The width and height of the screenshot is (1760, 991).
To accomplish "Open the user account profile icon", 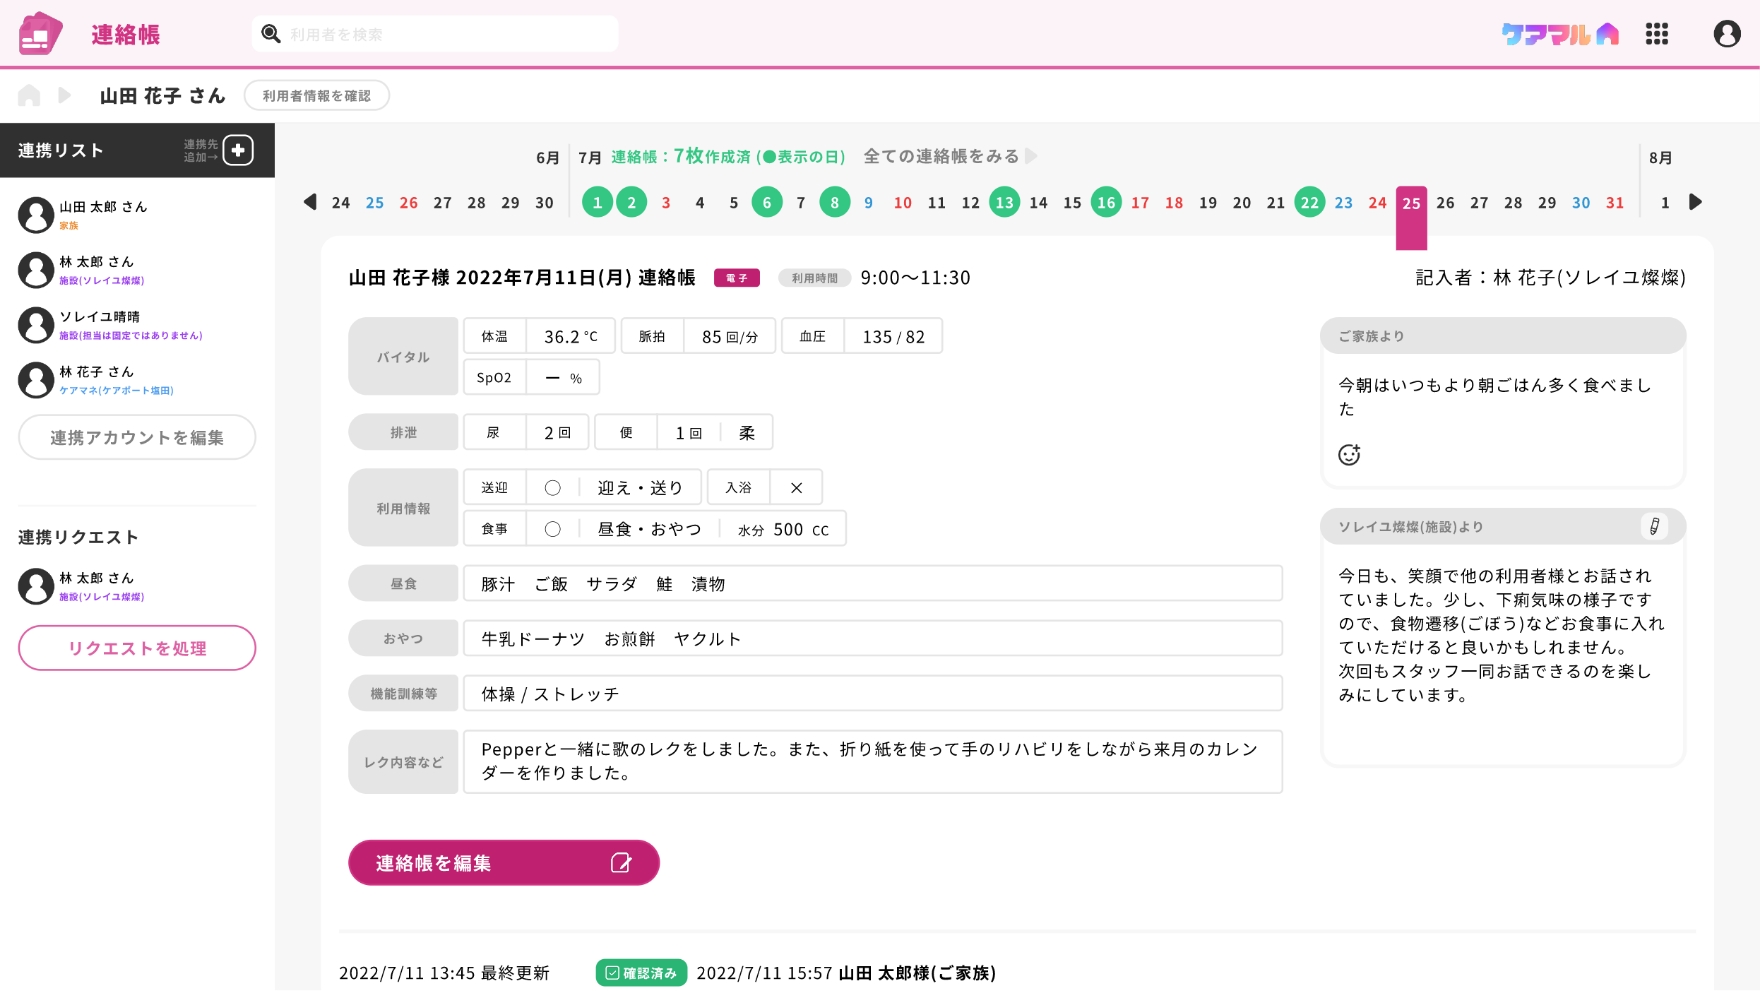I will tap(1727, 34).
